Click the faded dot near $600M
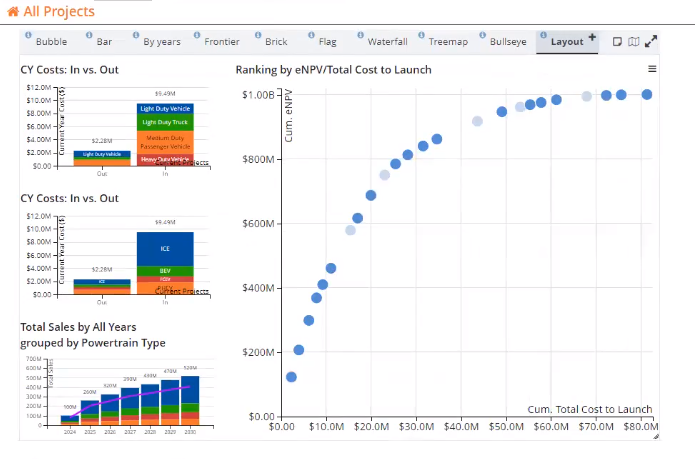Viewport: 695px width, 459px height. [350, 230]
